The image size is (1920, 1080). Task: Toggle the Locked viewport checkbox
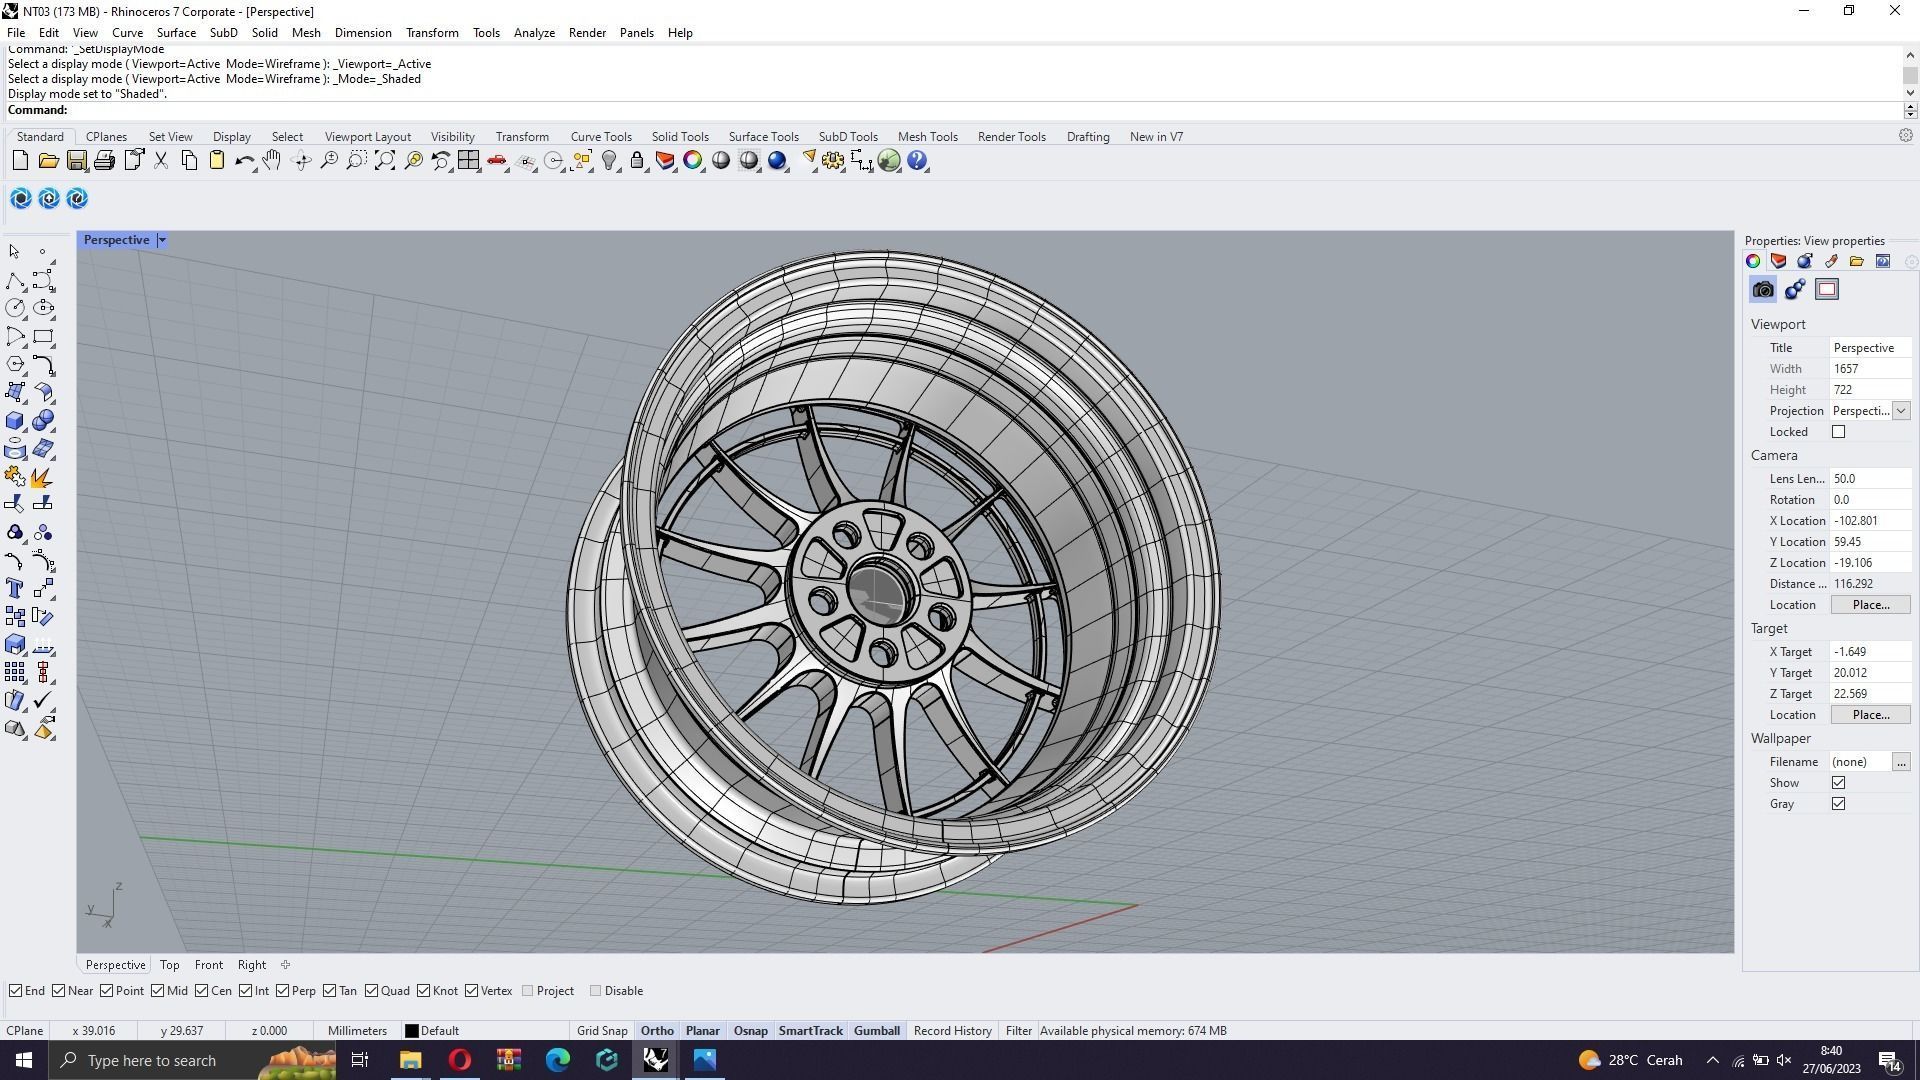pyautogui.click(x=1838, y=432)
